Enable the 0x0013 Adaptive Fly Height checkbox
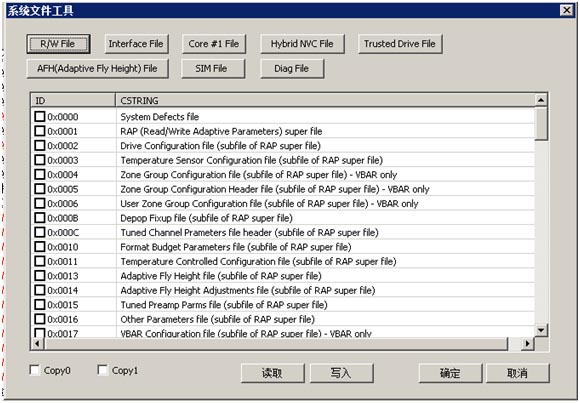 click(40, 276)
